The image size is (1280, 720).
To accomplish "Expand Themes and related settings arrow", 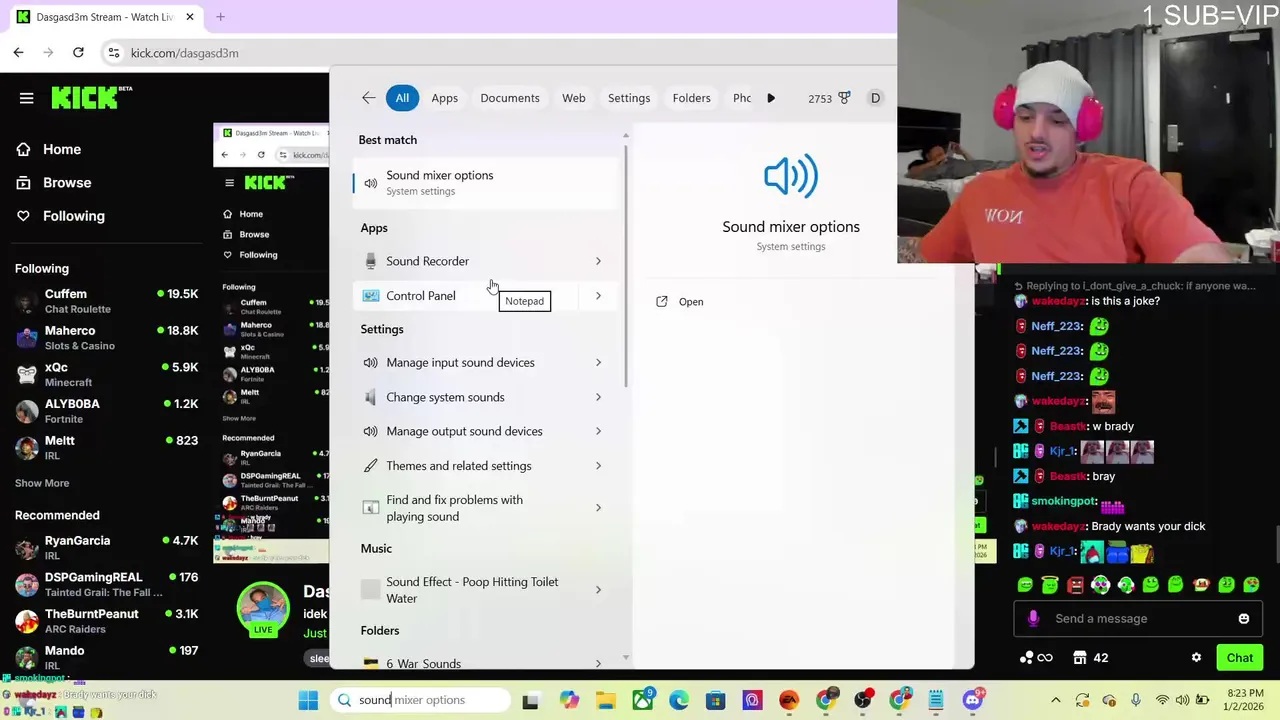I will pyautogui.click(x=598, y=465).
